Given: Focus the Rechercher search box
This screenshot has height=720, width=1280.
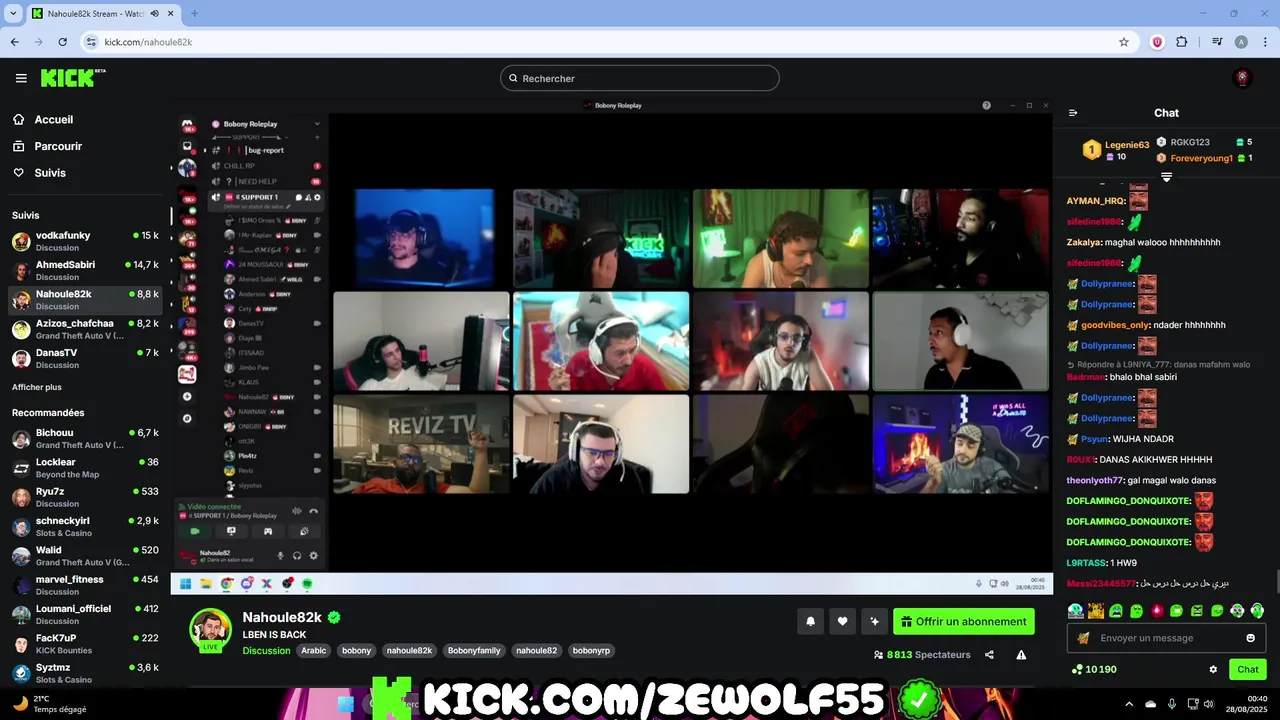Looking at the screenshot, I should coord(640,78).
